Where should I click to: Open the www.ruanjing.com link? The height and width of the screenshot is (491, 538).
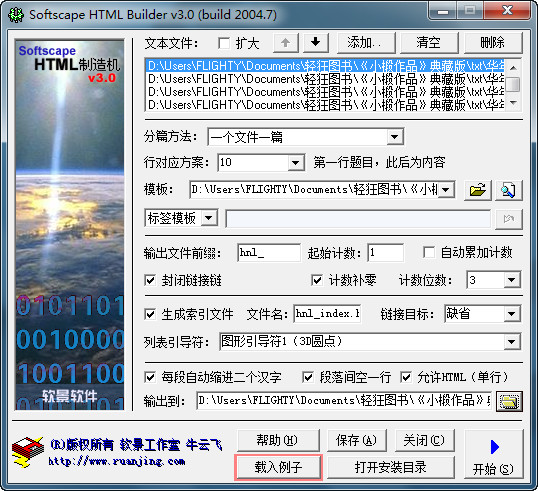pyautogui.click(x=117, y=461)
